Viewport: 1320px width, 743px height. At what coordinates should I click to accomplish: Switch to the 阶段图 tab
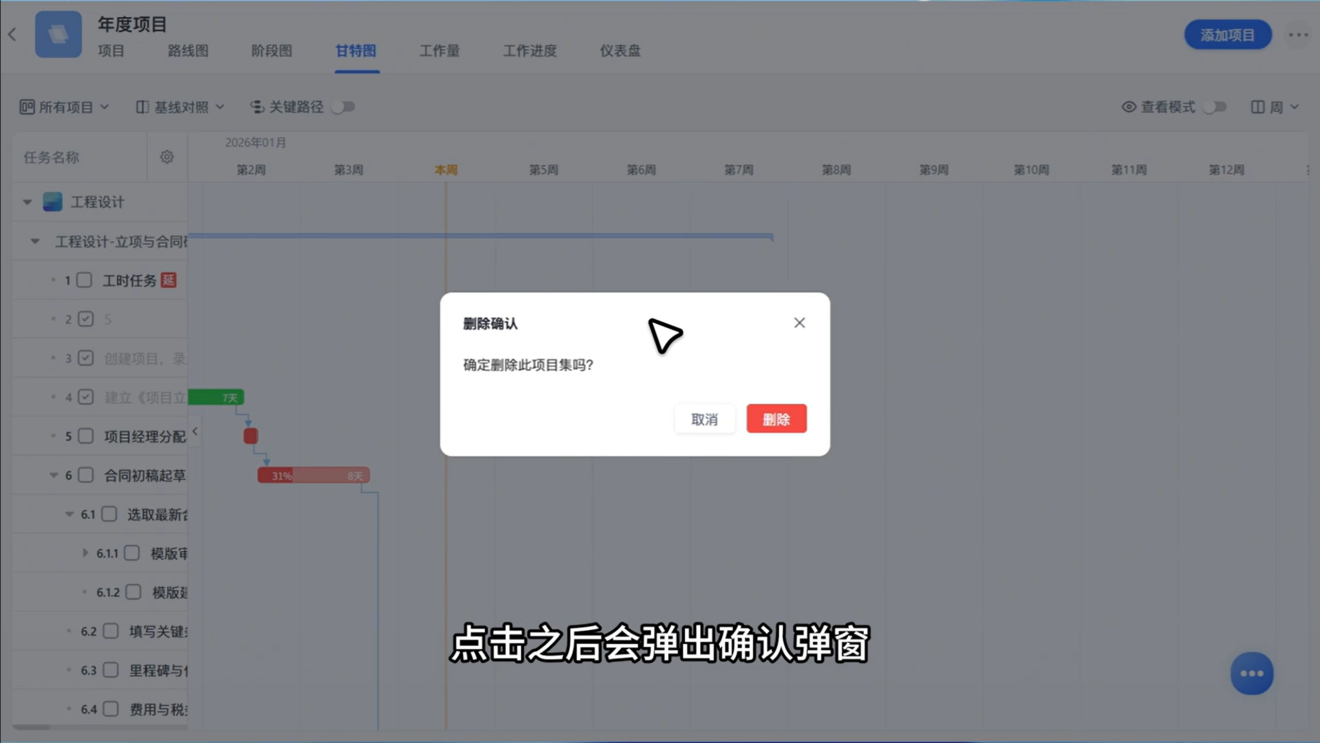click(x=272, y=51)
